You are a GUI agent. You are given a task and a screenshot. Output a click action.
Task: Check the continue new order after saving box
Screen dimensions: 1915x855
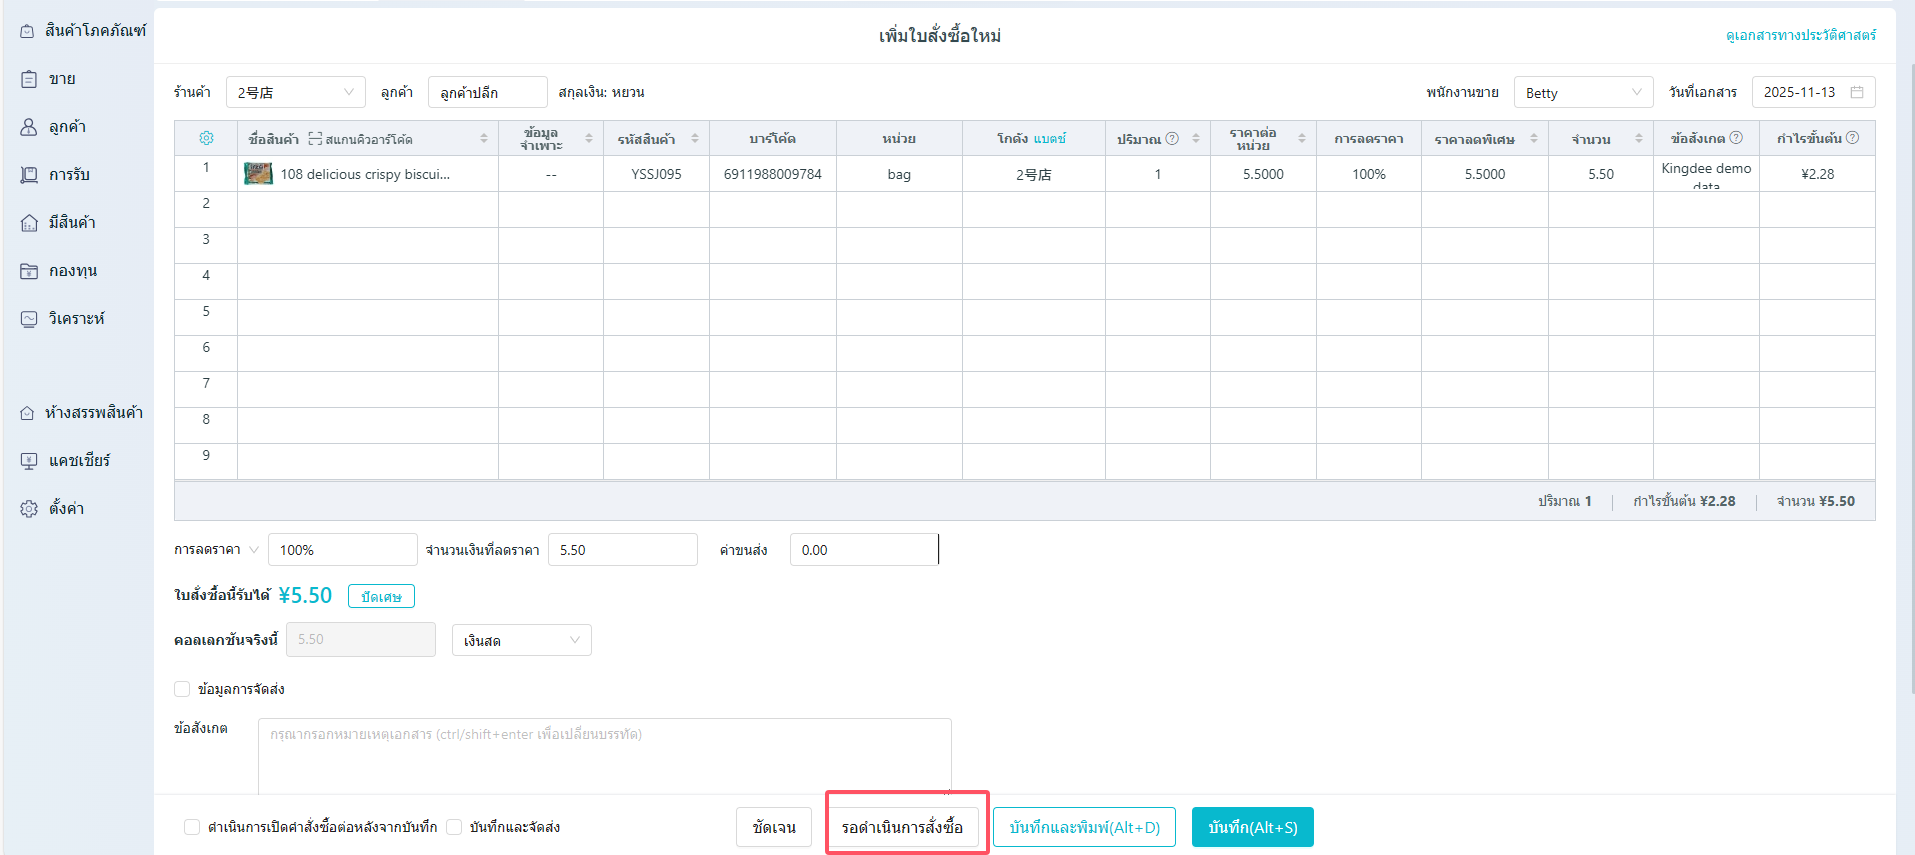[192, 827]
